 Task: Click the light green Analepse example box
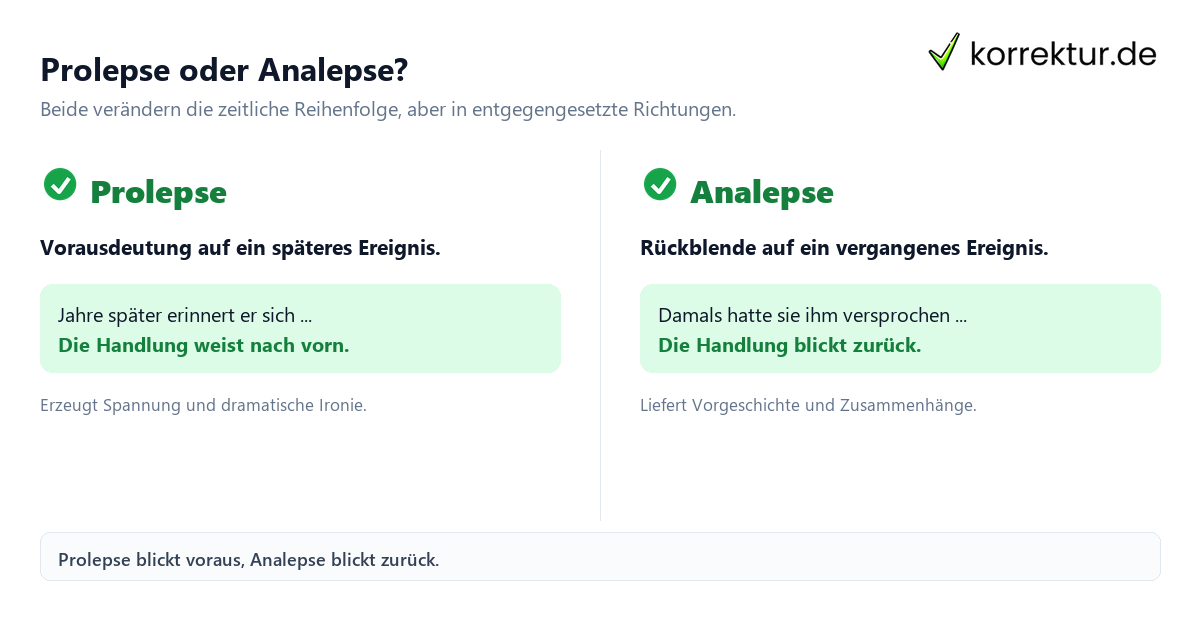click(x=900, y=328)
